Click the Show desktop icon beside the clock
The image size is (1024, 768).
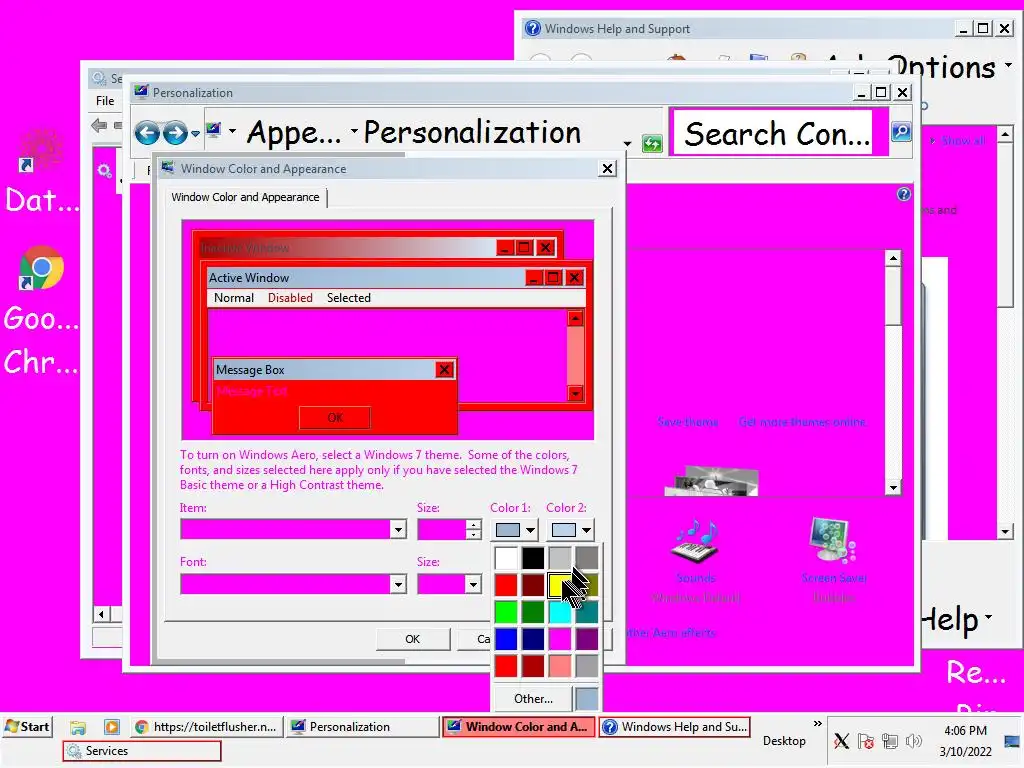pos(1012,741)
